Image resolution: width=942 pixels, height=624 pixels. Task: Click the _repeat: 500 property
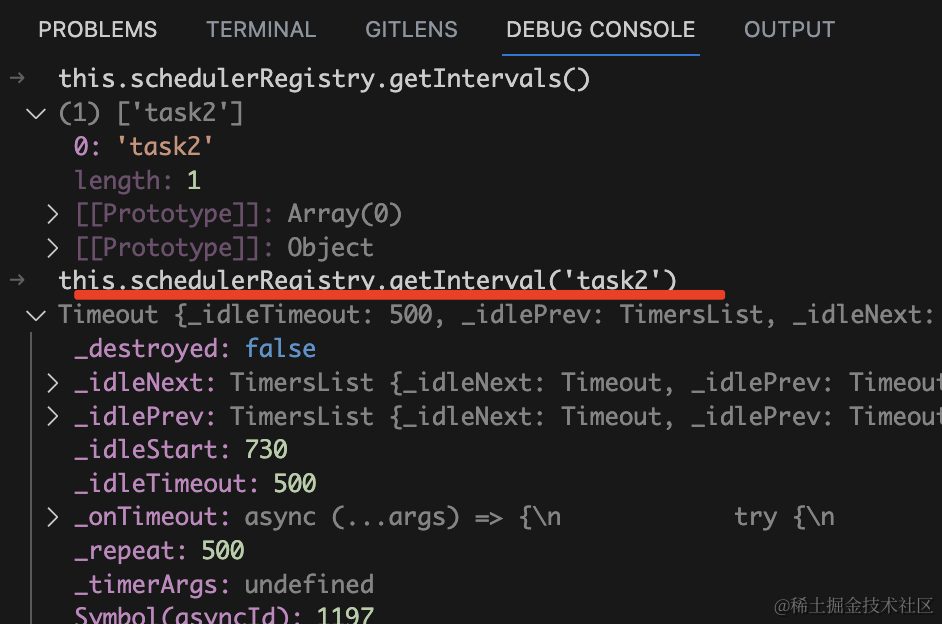(x=159, y=551)
